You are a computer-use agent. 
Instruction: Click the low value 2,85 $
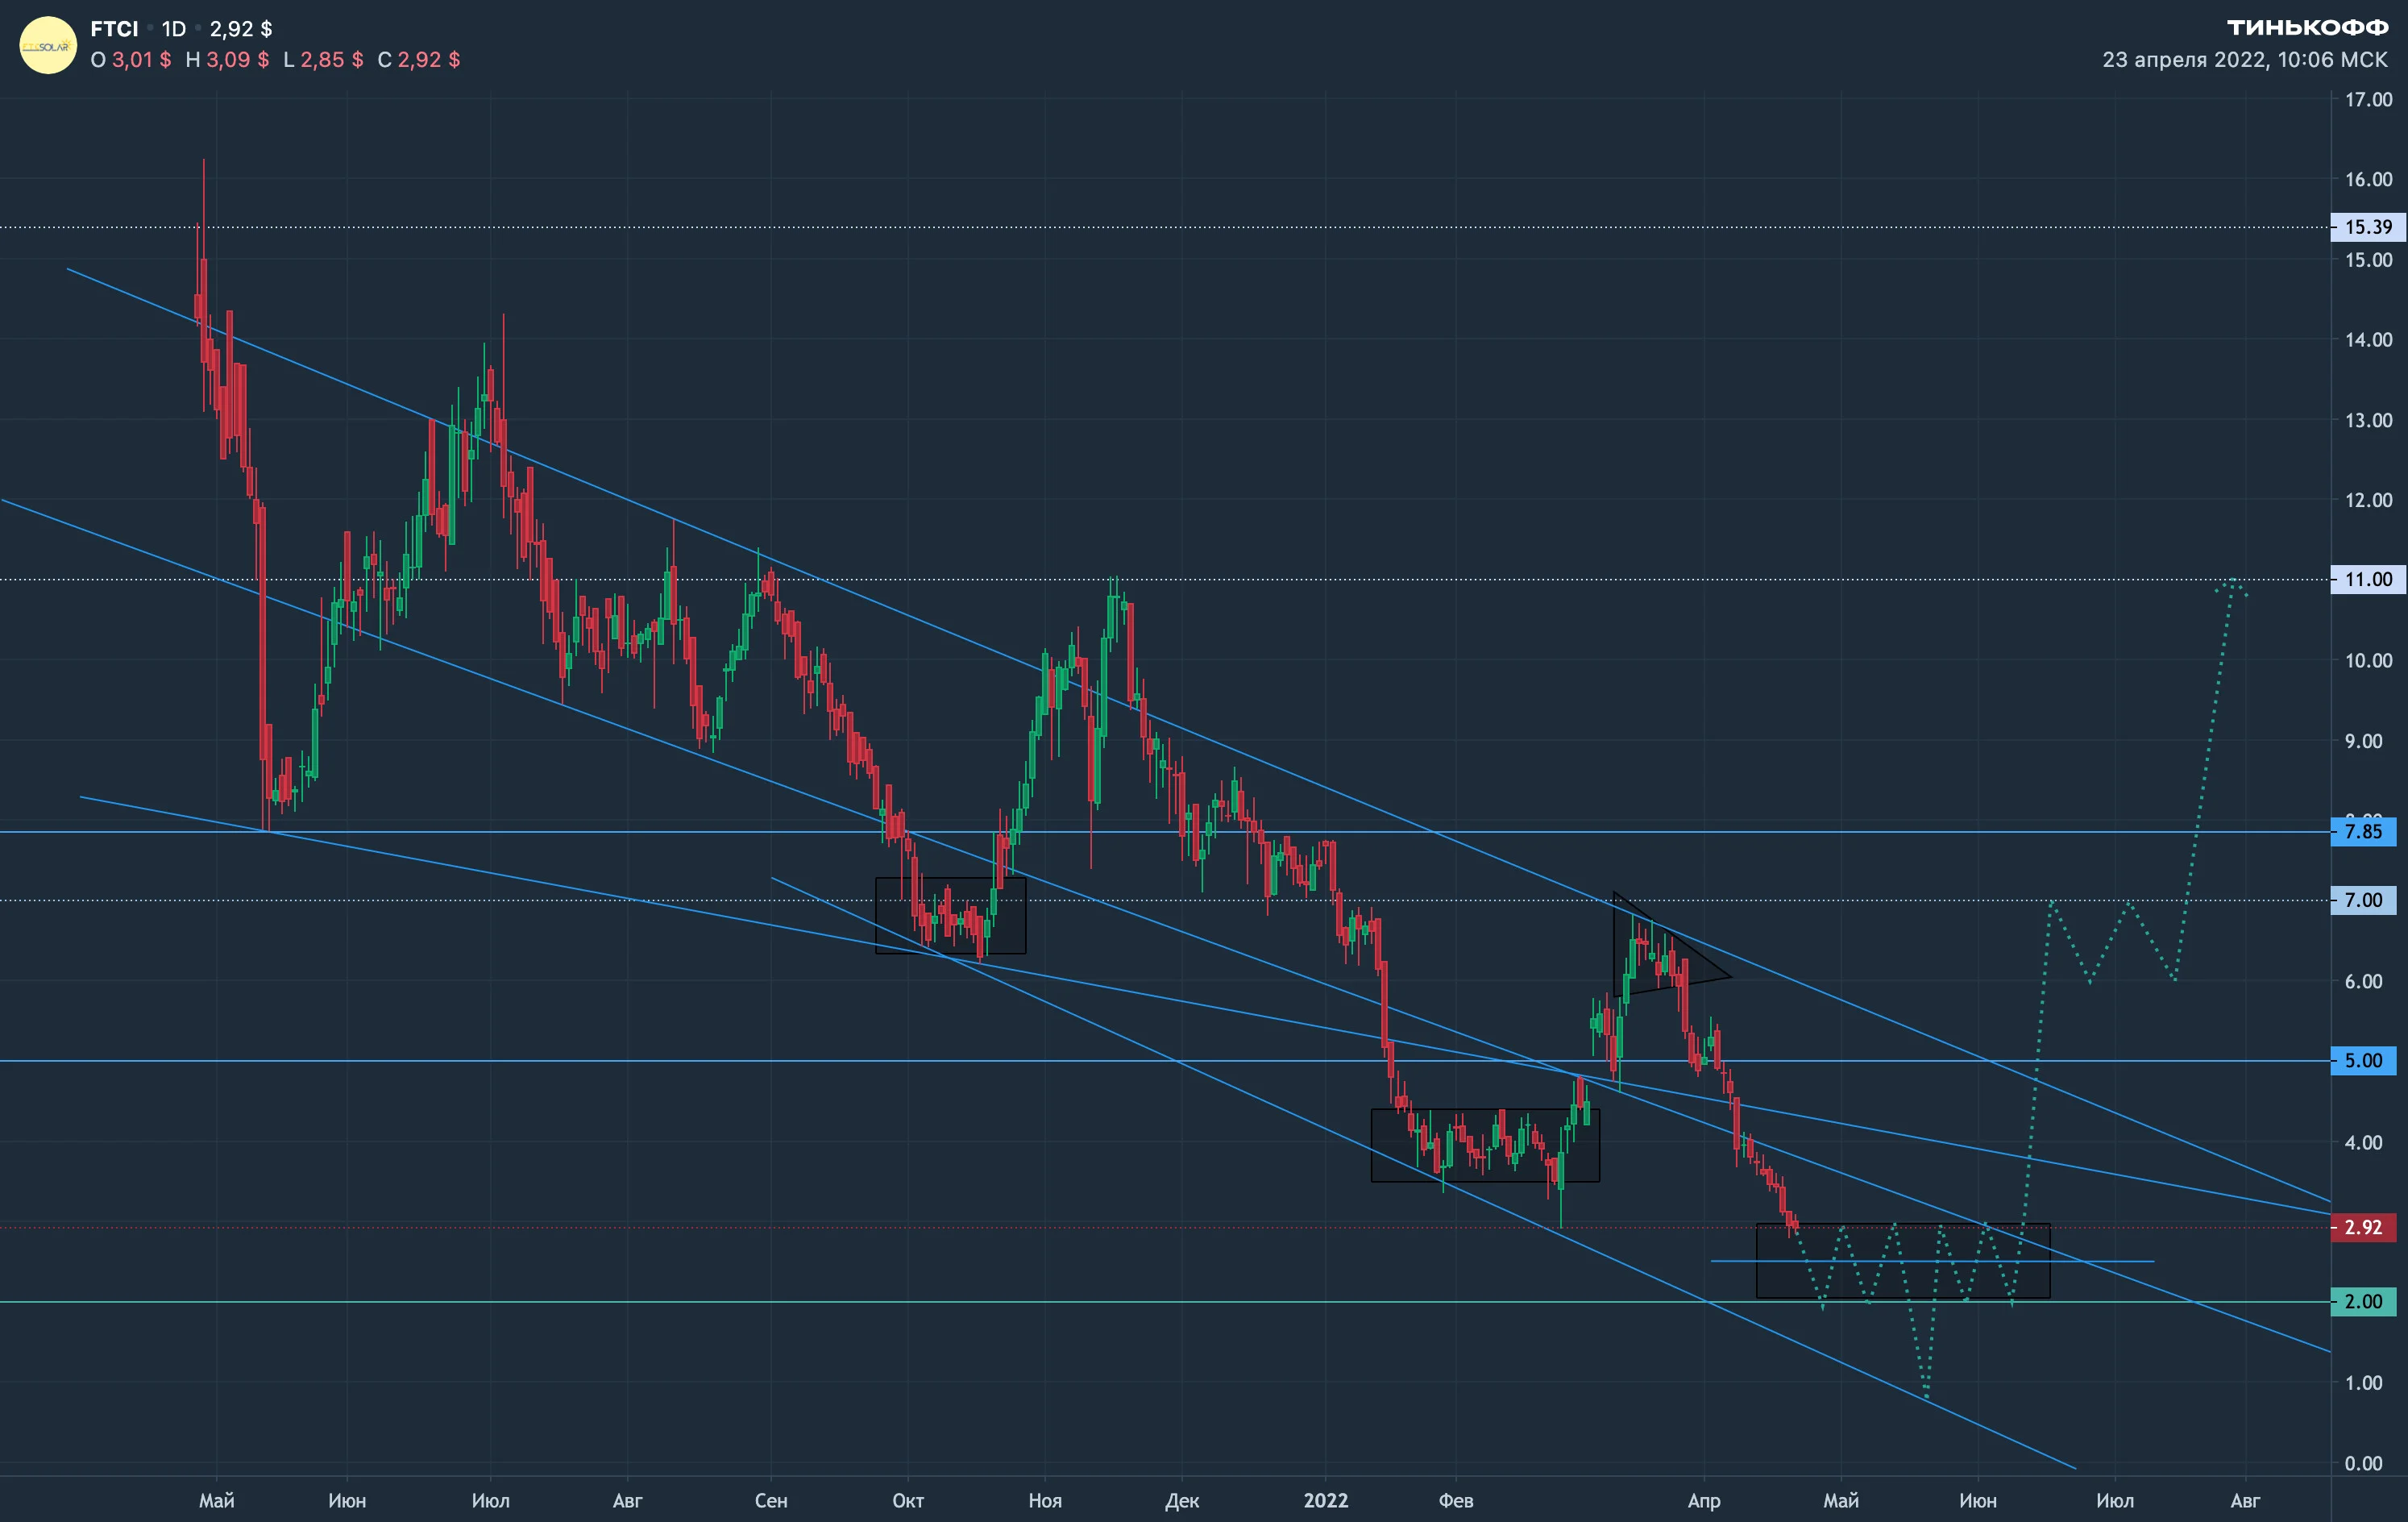tap(332, 60)
